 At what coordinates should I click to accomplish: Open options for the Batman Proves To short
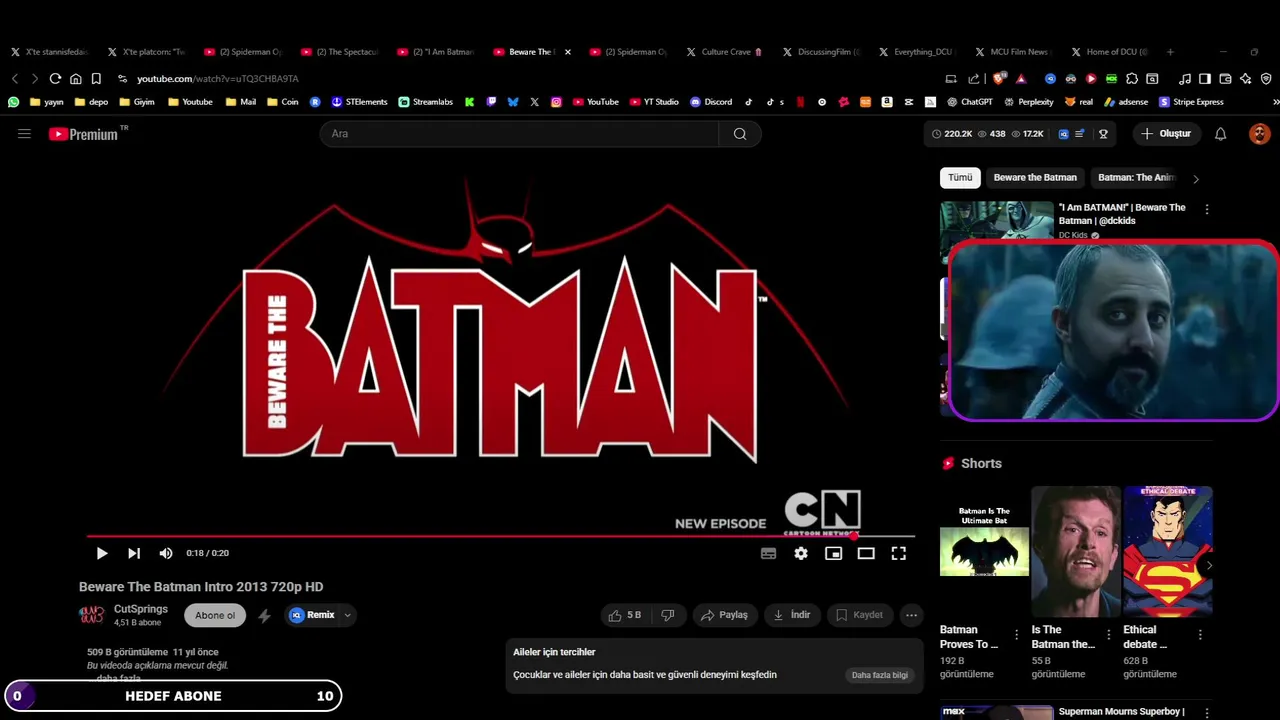tap(1017, 634)
